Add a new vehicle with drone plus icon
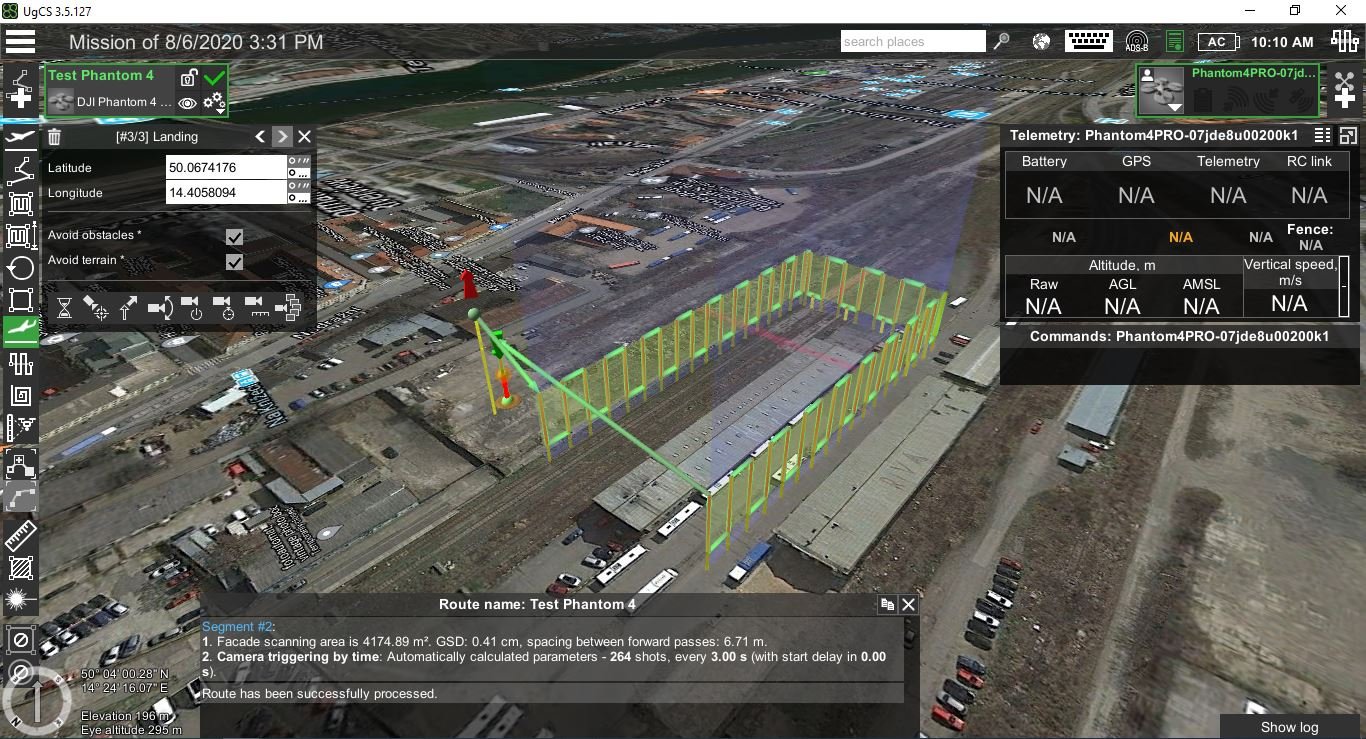Image resolution: width=1366 pixels, height=739 pixels. pos(1344,90)
